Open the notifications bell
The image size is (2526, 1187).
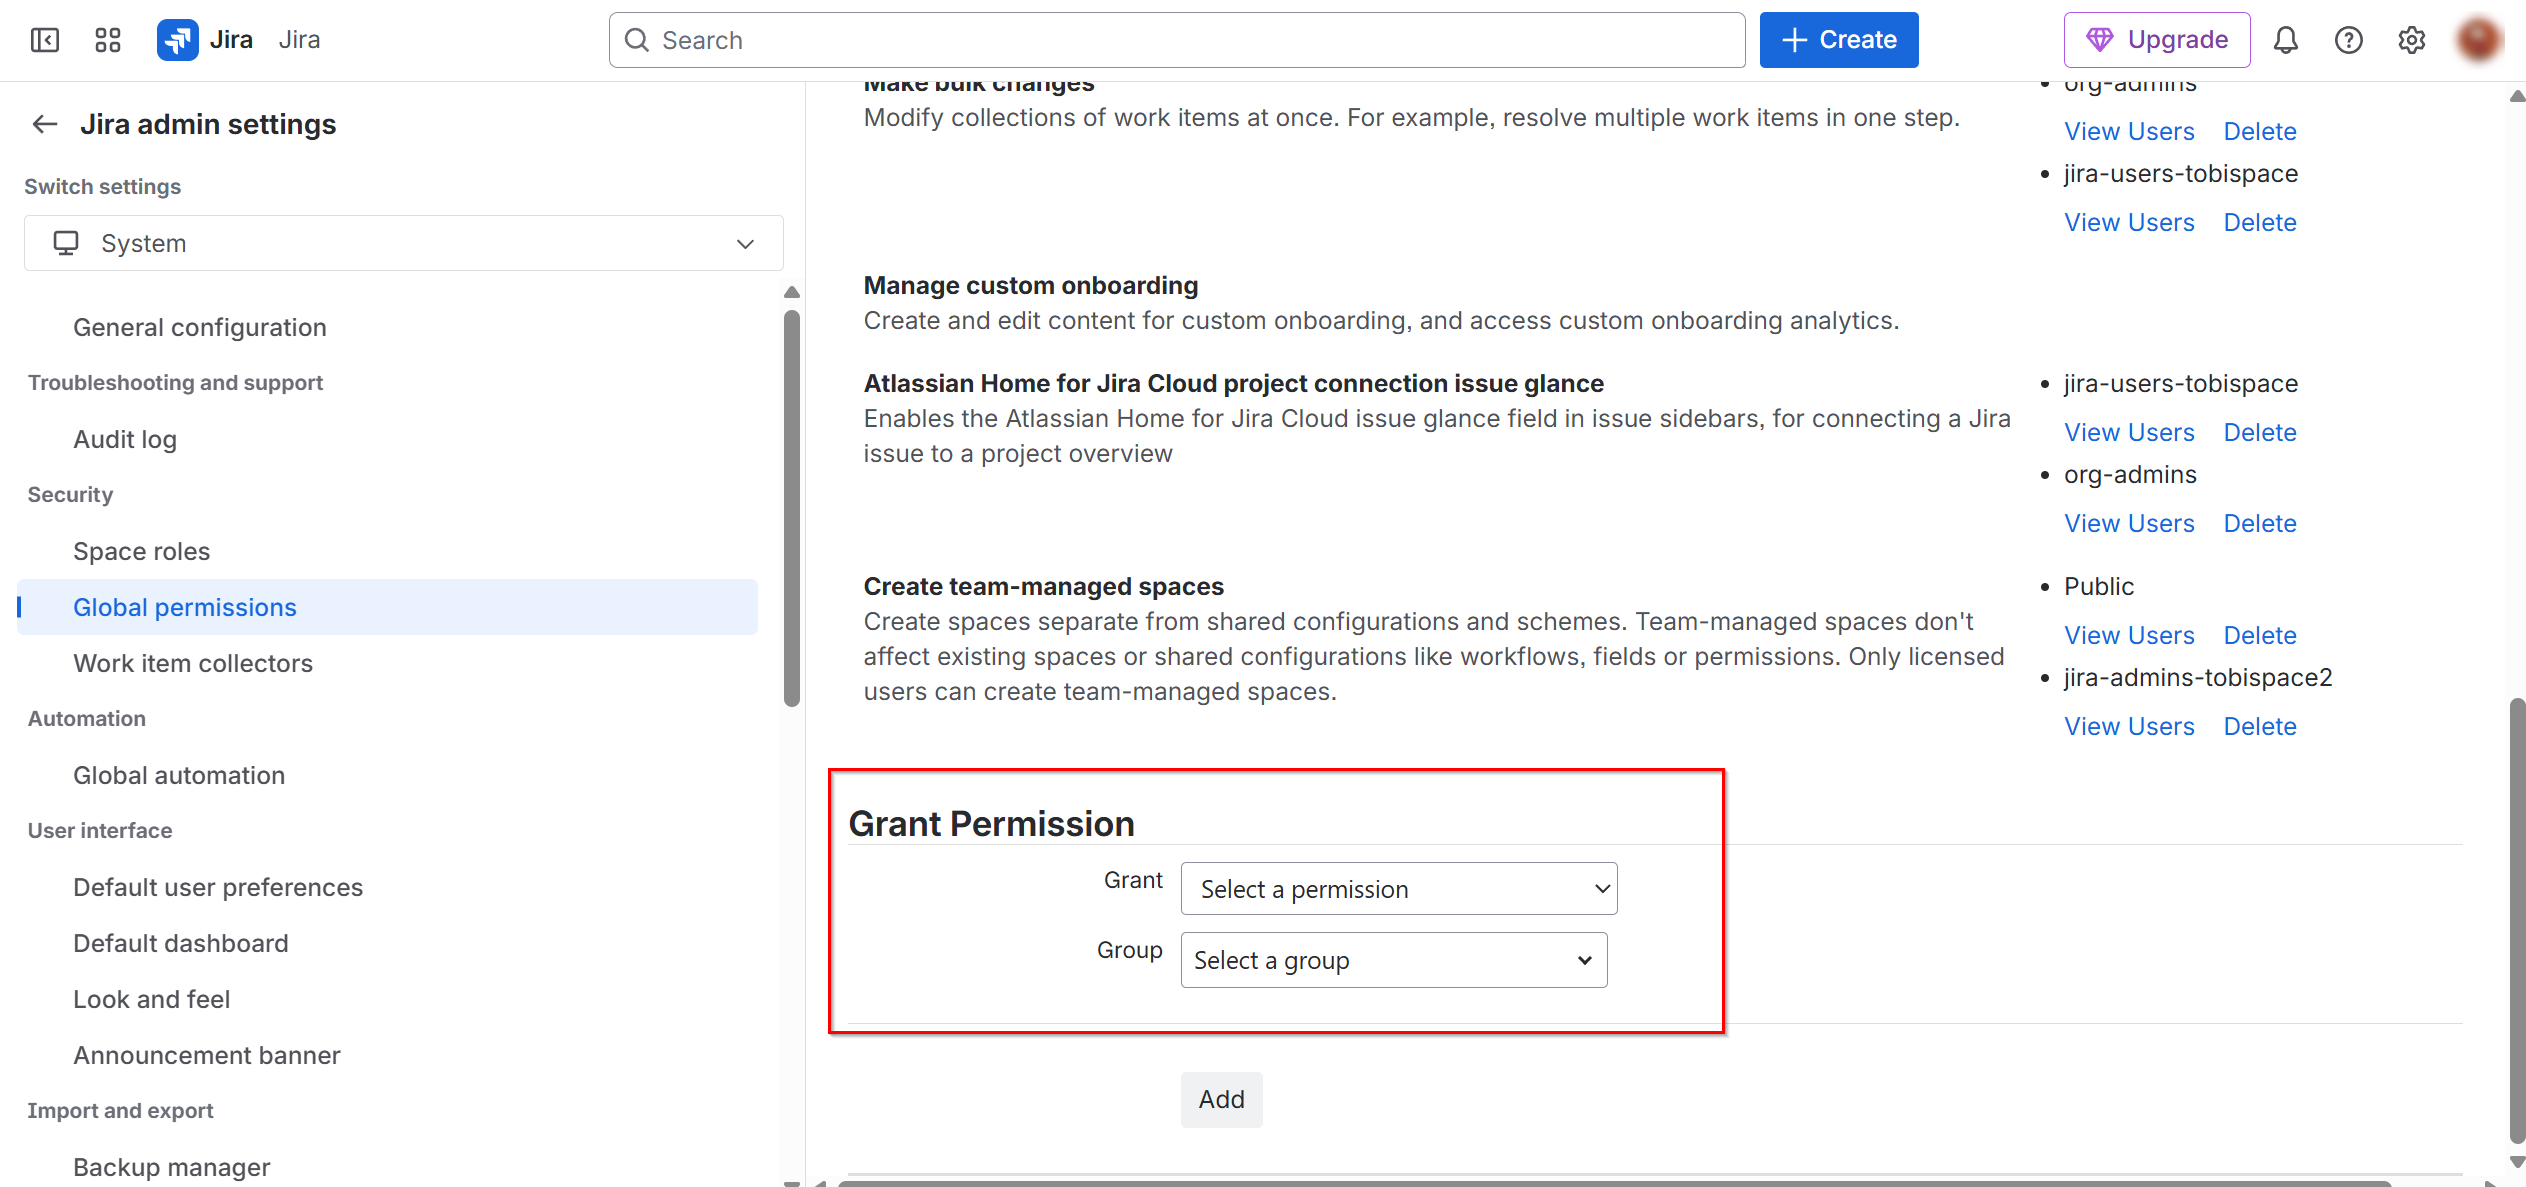[x=2286, y=40]
